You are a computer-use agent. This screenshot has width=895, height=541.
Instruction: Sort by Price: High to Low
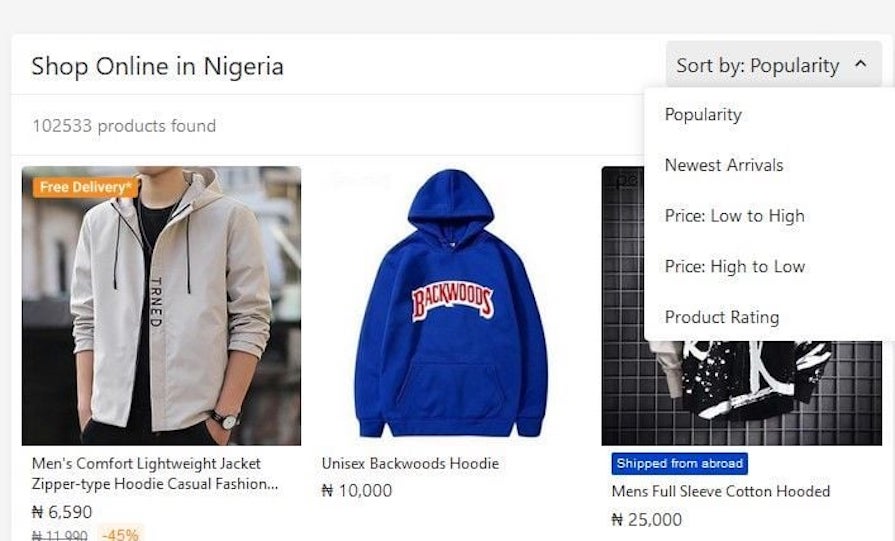[734, 267]
